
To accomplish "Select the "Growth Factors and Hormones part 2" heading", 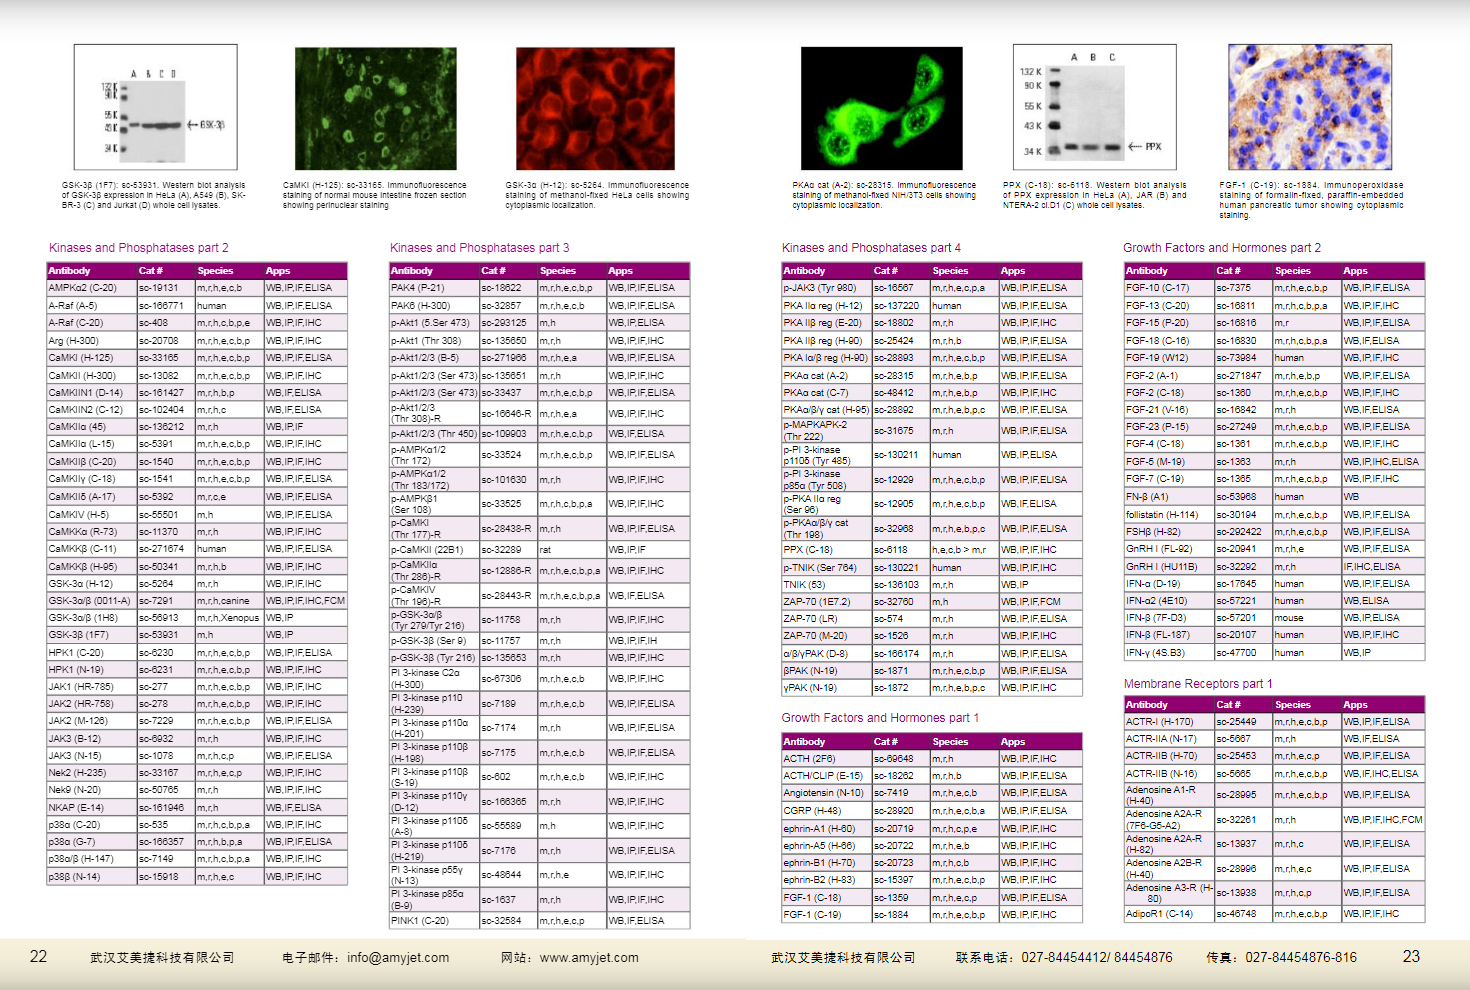I will tap(1221, 248).
